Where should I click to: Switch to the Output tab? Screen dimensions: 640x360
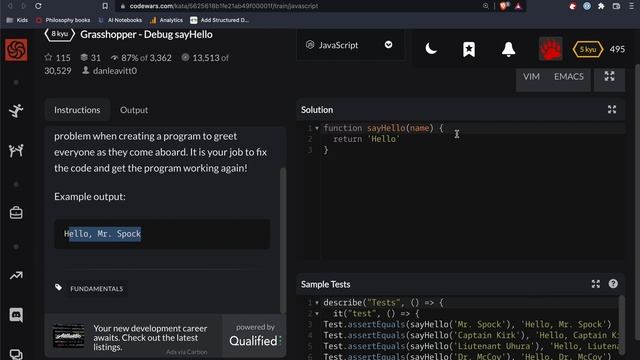134,110
